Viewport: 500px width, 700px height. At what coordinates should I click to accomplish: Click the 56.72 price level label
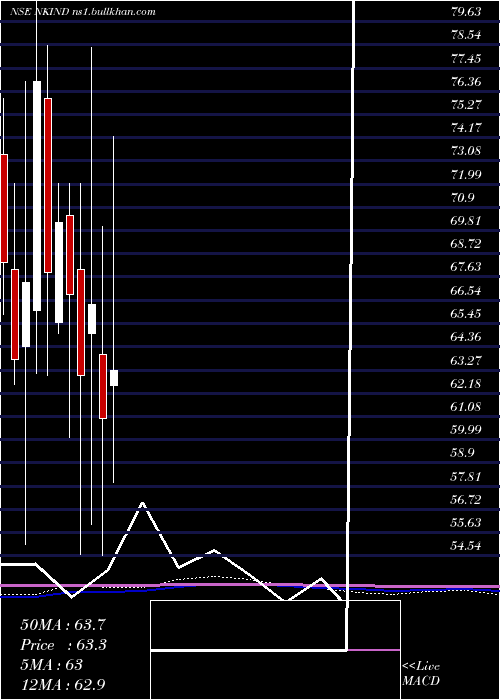[x=466, y=499]
